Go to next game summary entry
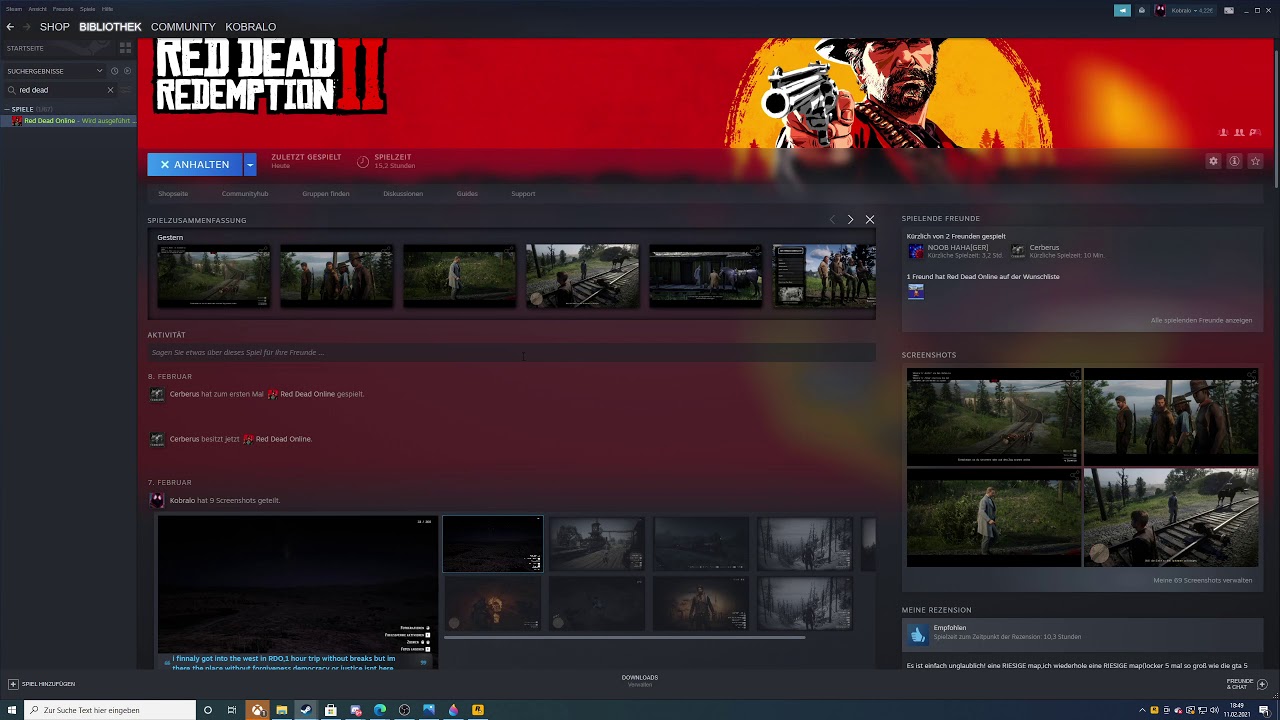 (850, 219)
